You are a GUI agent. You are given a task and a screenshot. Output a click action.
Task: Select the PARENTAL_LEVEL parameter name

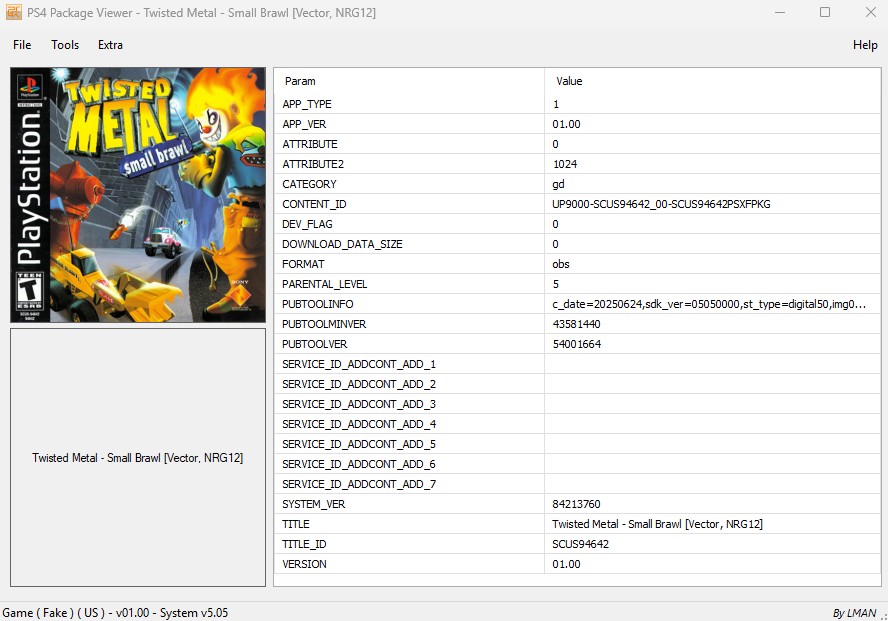click(x=325, y=284)
